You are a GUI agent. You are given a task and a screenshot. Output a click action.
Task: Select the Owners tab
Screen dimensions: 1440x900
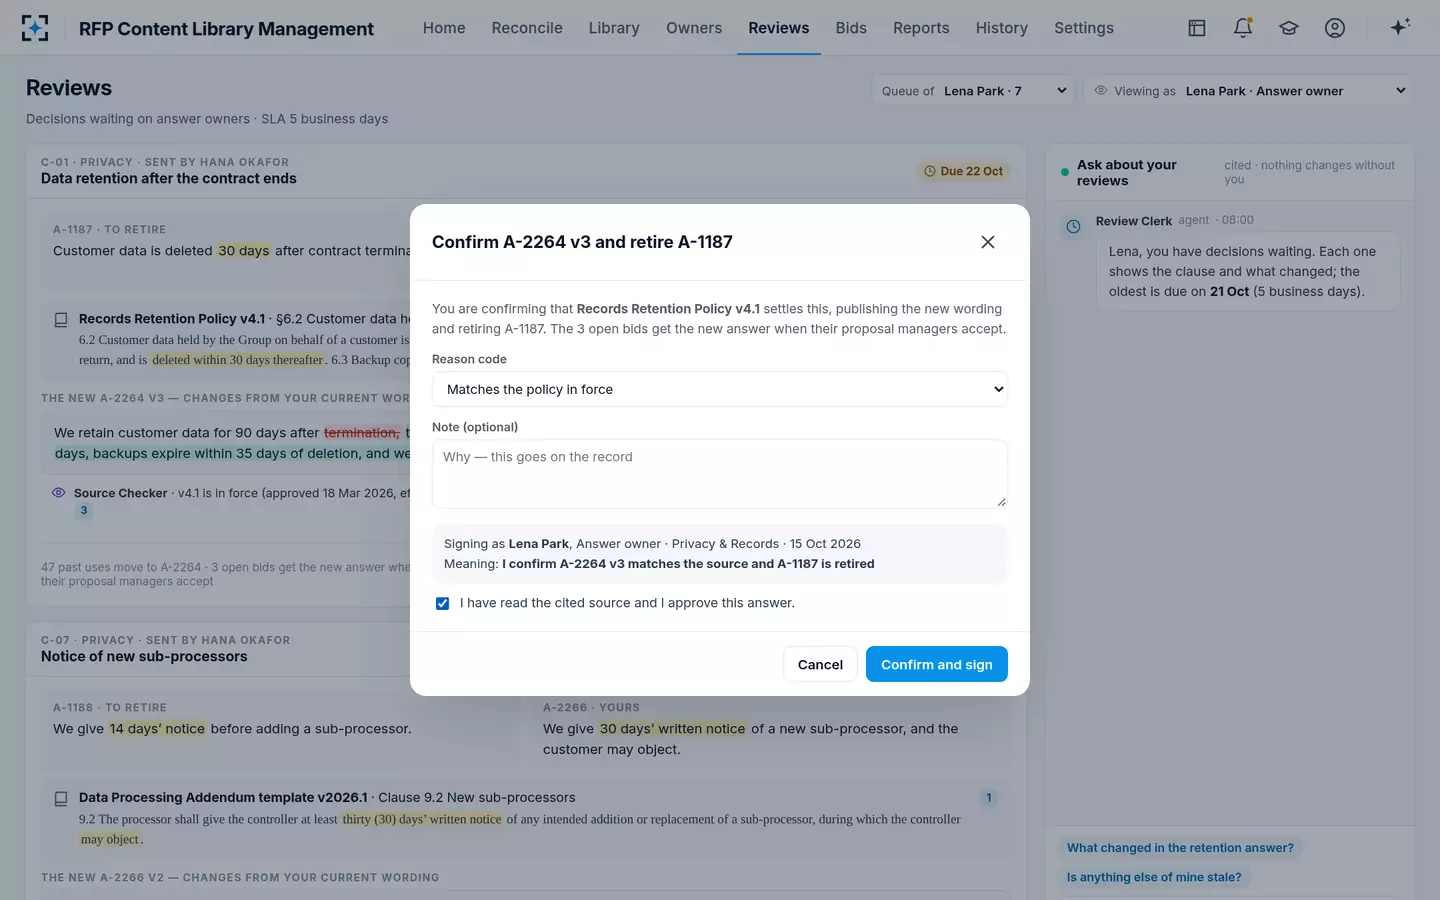pyautogui.click(x=694, y=28)
